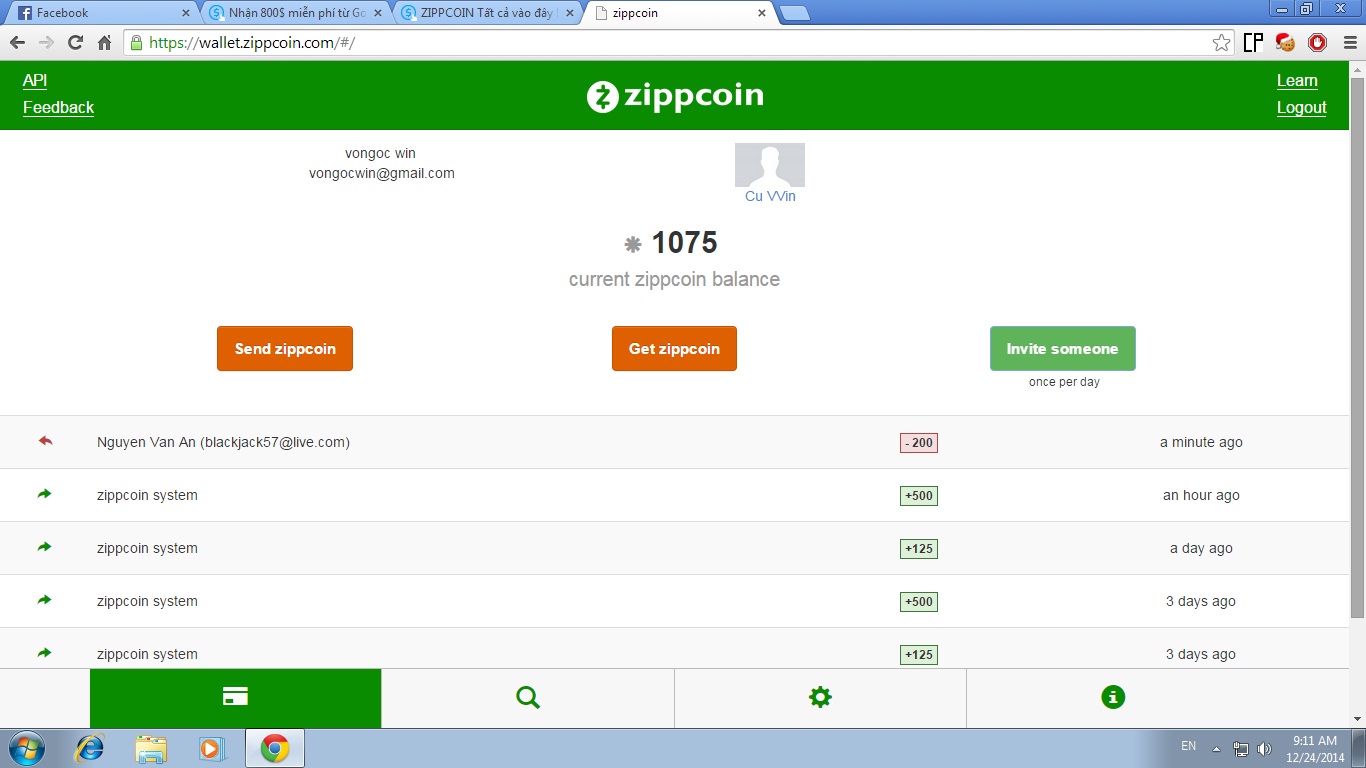Click the green arrow on the hour-old row

pyautogui.click(x=44, y=494)
